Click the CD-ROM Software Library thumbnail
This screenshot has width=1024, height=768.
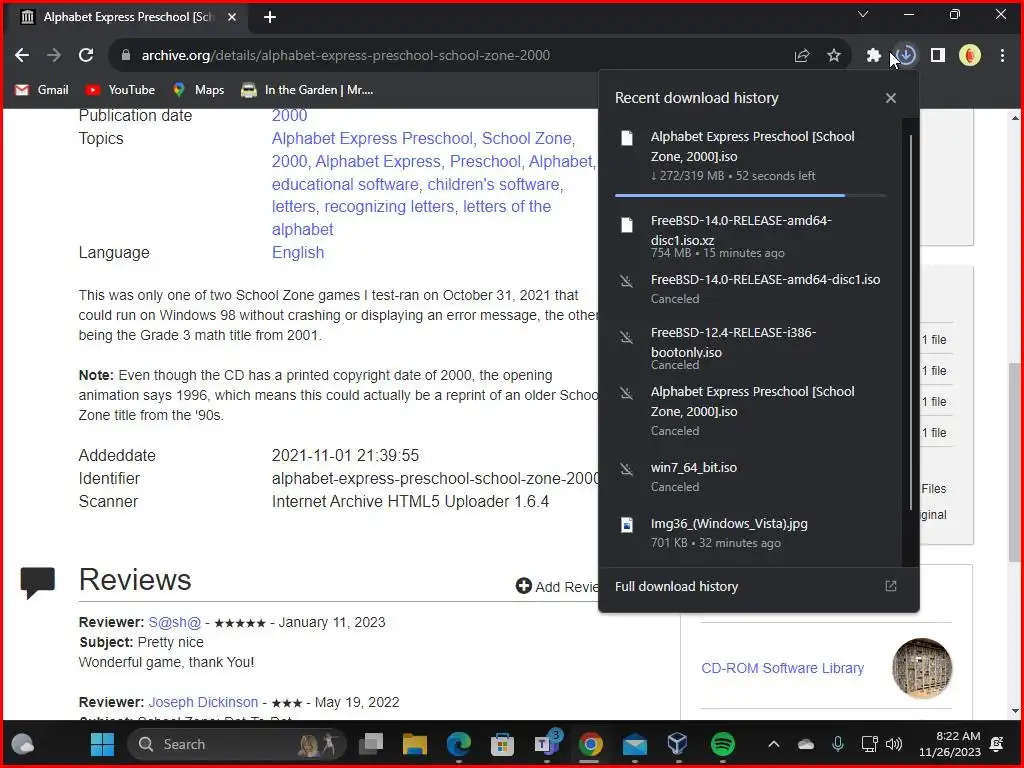pos(921,668)
